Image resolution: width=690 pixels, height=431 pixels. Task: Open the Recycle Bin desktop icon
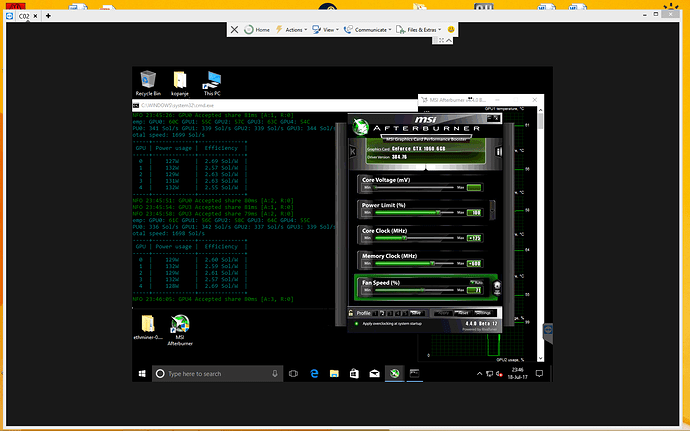pos(148,81)
